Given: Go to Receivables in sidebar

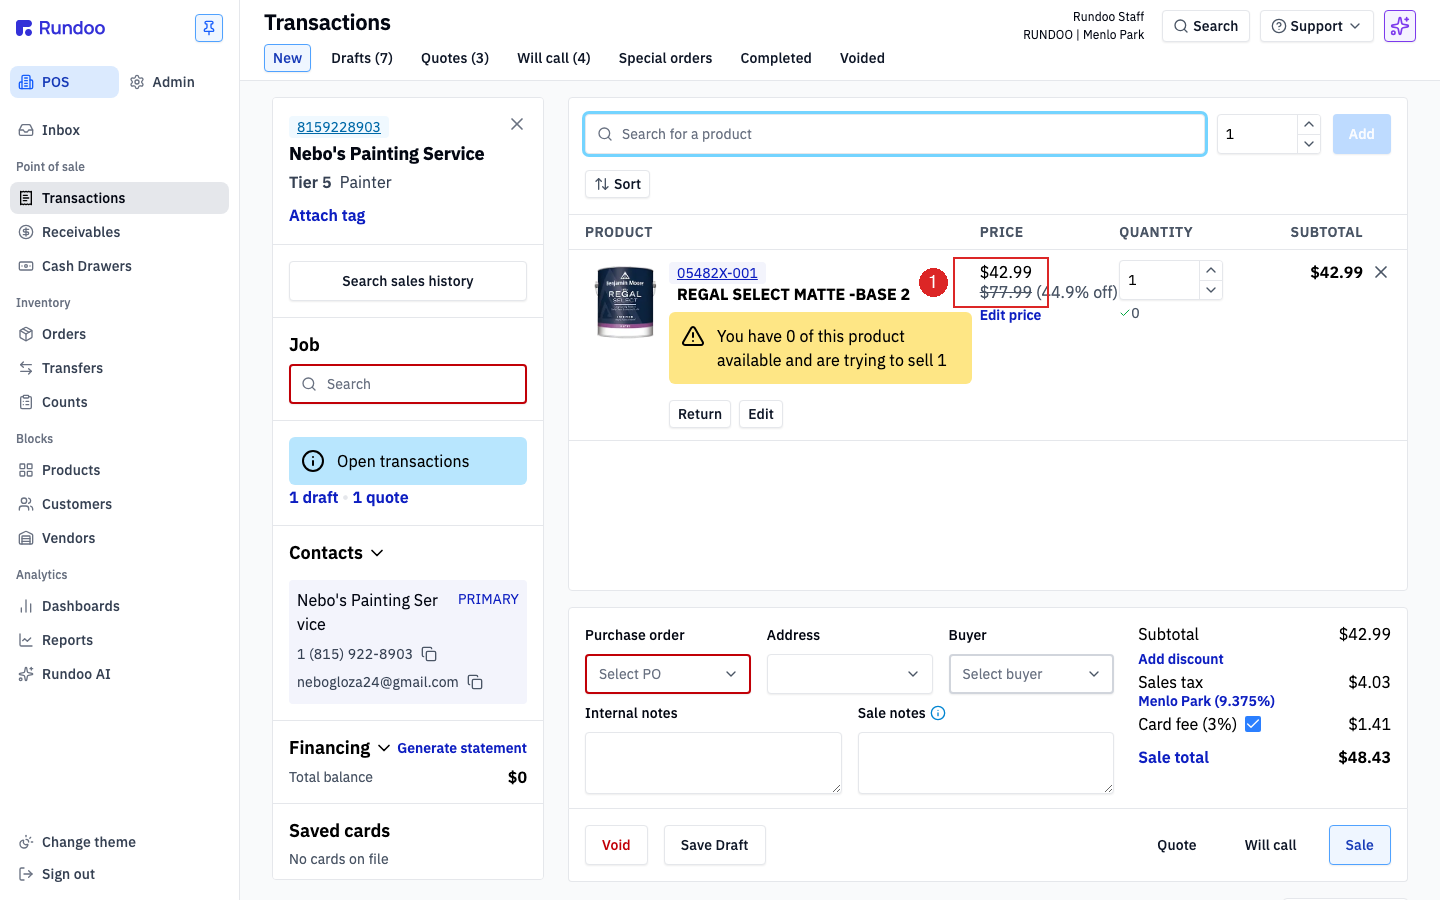Looking at the screenshot, I should point(119,232).
